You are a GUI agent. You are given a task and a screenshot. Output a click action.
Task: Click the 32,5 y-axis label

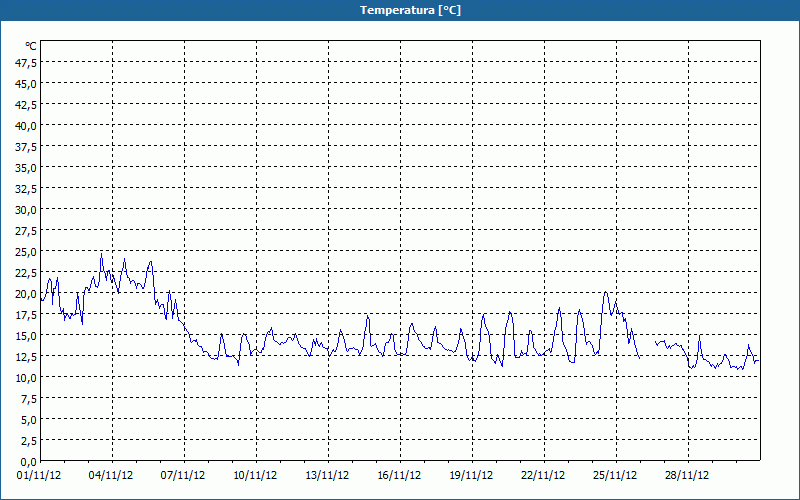tap(26, 189)
